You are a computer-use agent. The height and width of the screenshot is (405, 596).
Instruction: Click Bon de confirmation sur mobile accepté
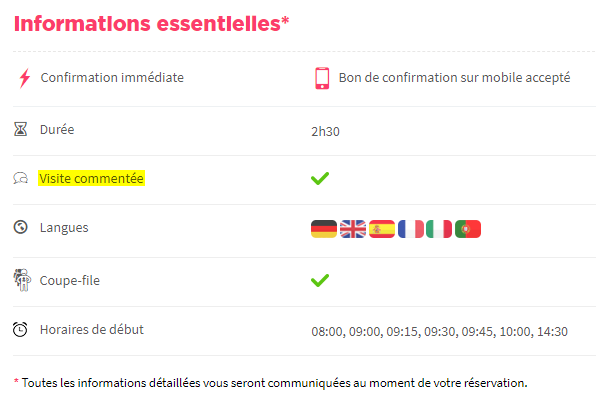(x=454, y=78)
